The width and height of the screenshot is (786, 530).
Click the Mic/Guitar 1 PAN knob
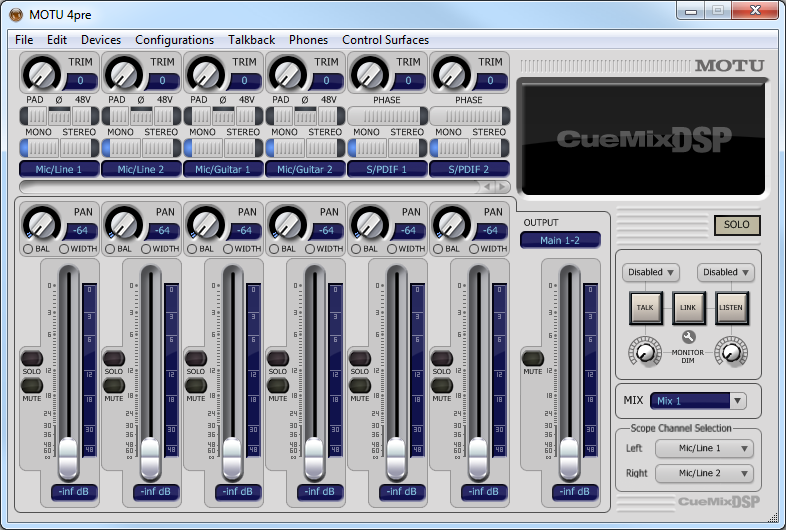click(206, 224)
